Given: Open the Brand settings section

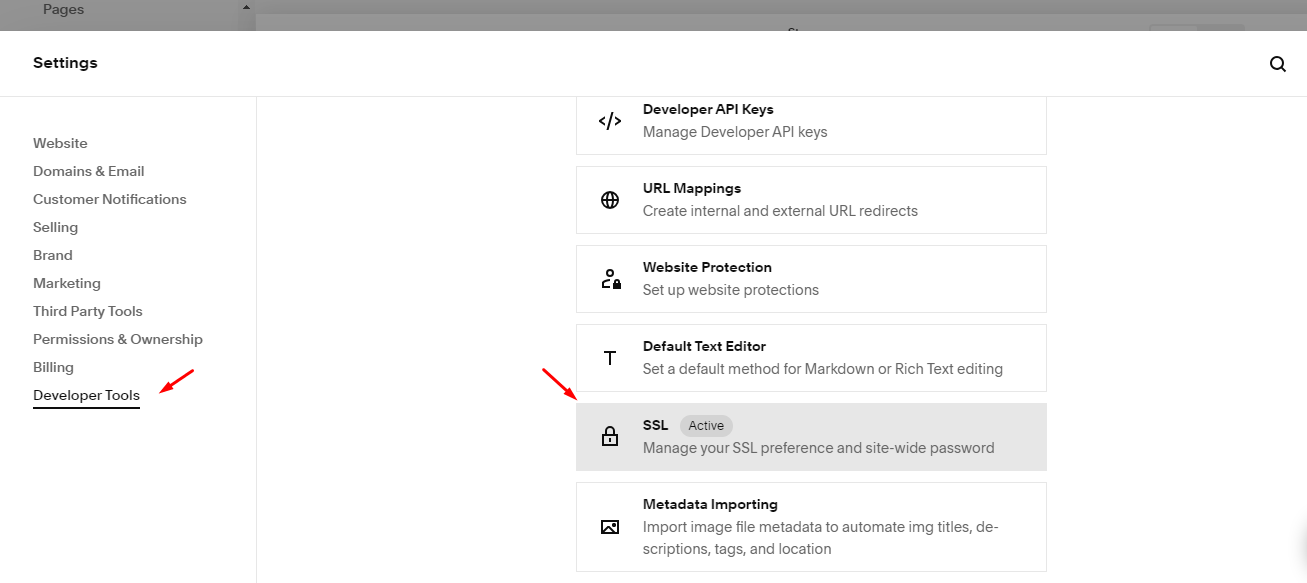Looking at the screenshot, I should tap(53, 255).
